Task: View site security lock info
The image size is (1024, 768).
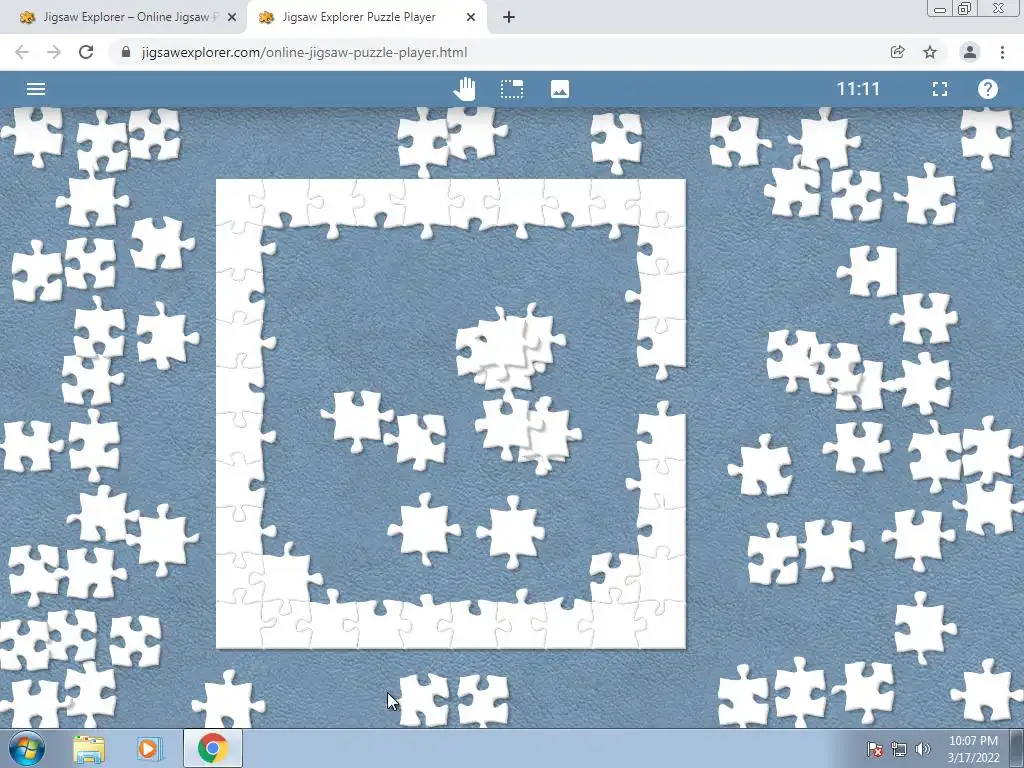Action: (x=126, y=52)
